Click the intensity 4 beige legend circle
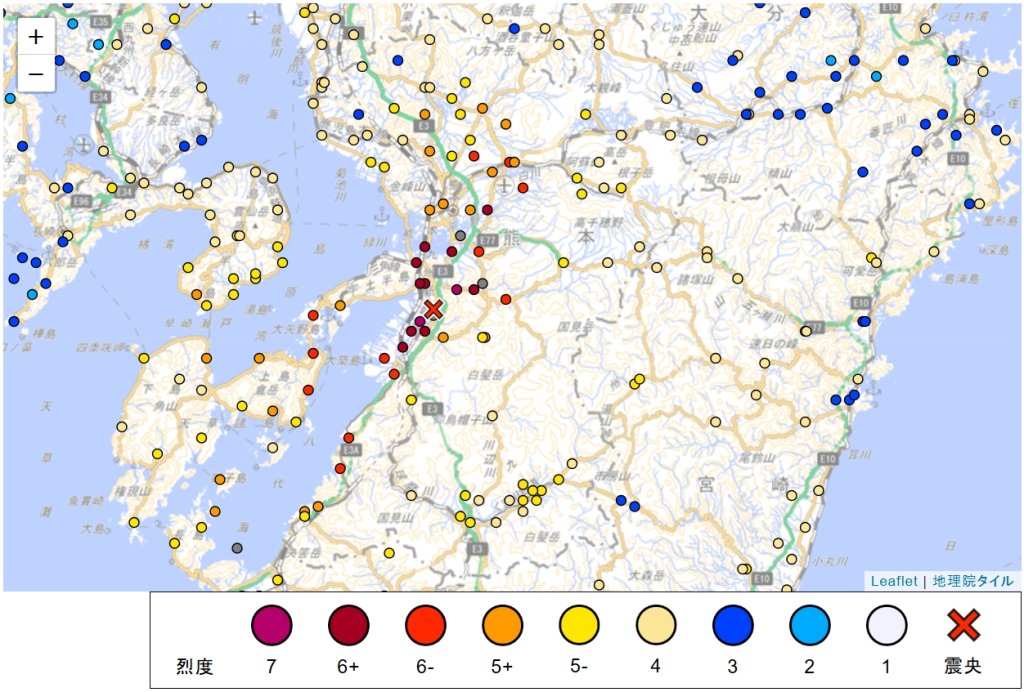The height and width of the screenshot is (692, 1024). click(x=656, y=625)
